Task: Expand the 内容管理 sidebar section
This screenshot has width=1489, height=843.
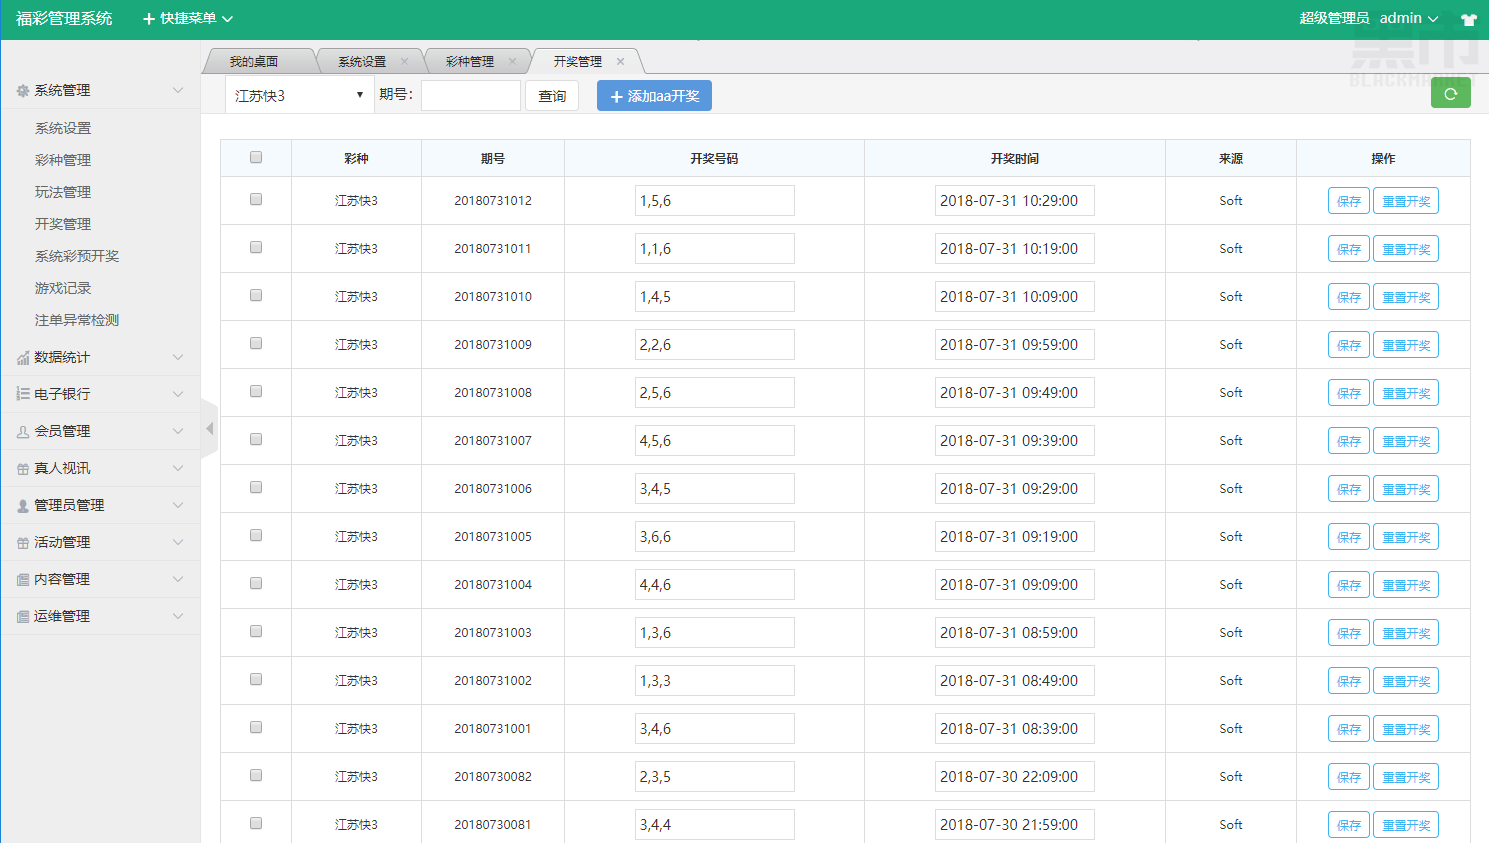Action: [x=100, y=579]
